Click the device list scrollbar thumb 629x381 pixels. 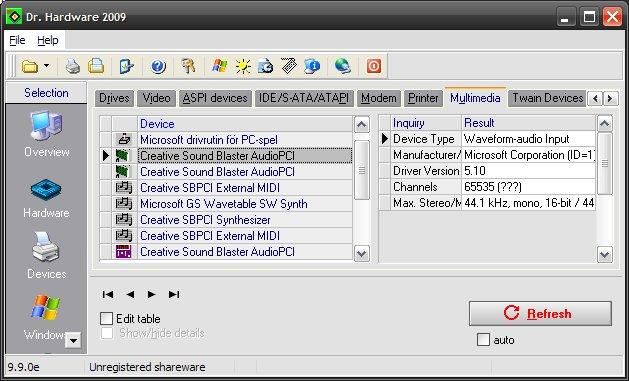[x=362, y=170]
